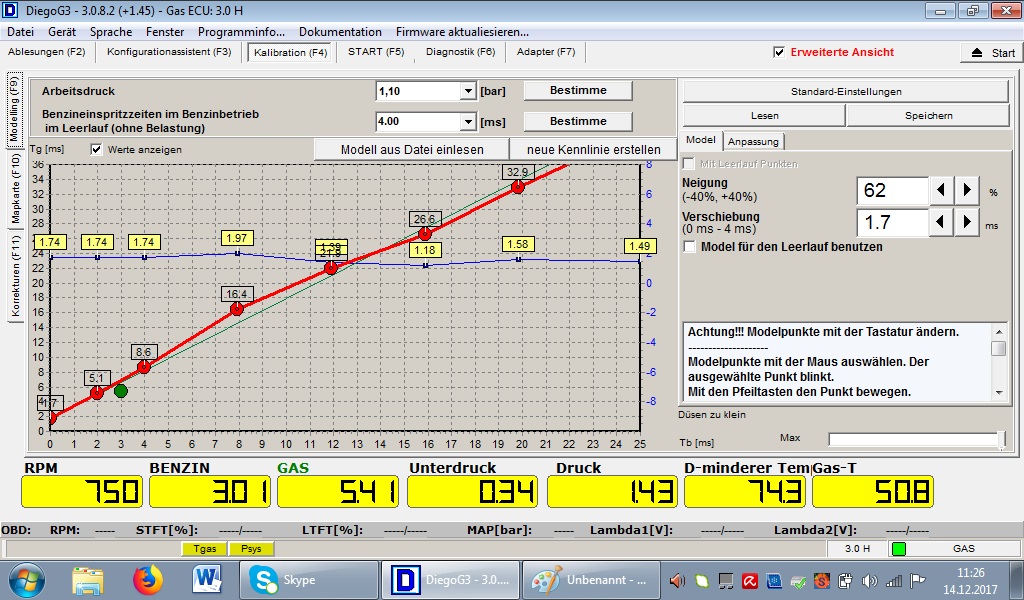
Task: Select the red curve point labeled 16.4
Action: point(237,309)
